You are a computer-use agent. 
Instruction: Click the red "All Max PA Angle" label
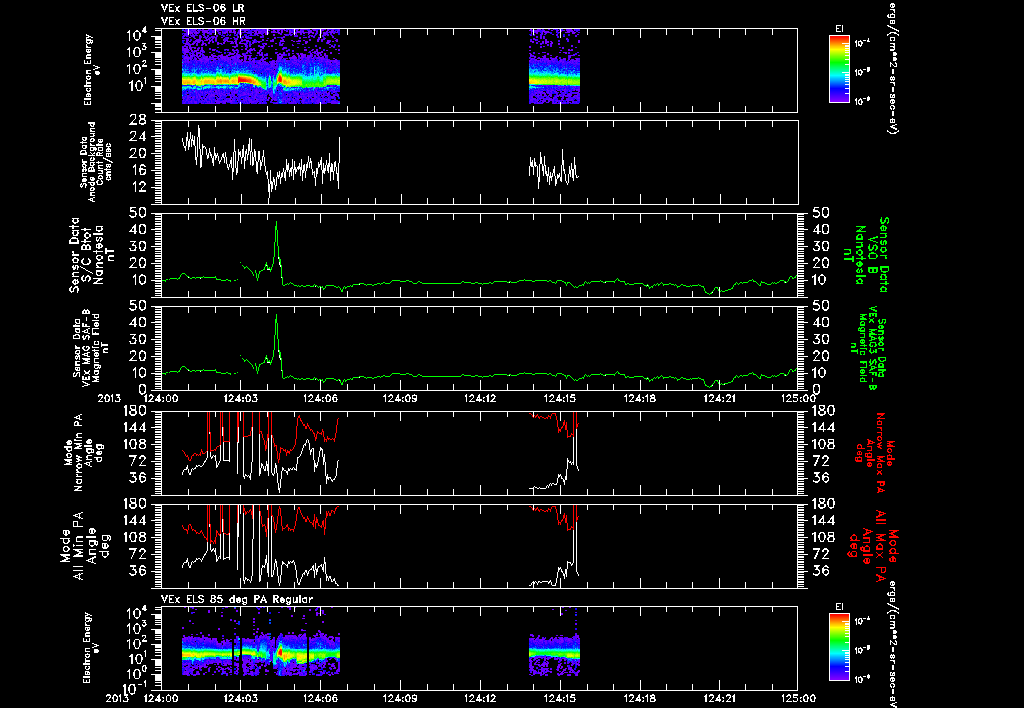coord(874,545)
